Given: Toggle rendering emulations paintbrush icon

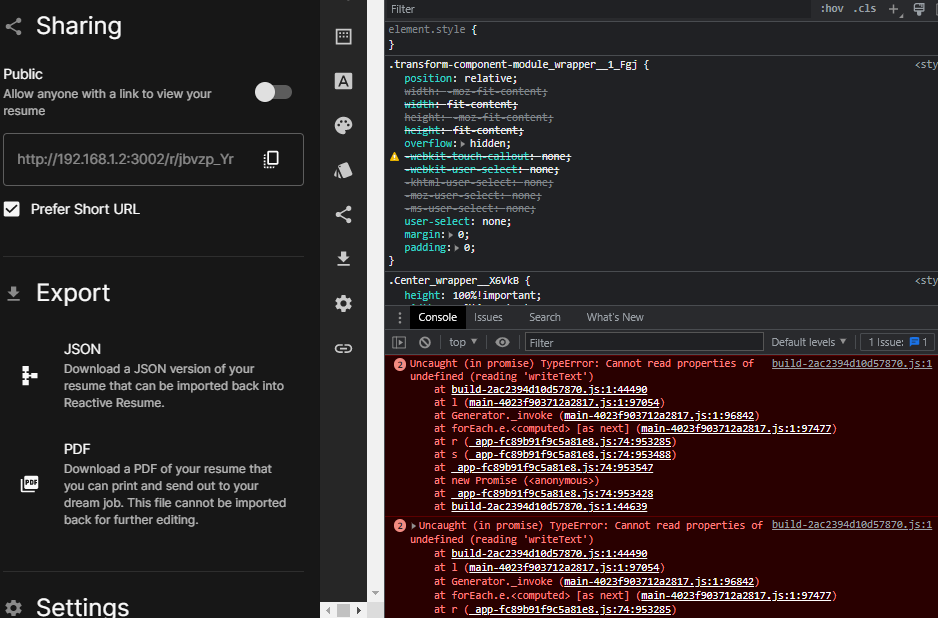Looking at the screenshot, I should point(919,8).
